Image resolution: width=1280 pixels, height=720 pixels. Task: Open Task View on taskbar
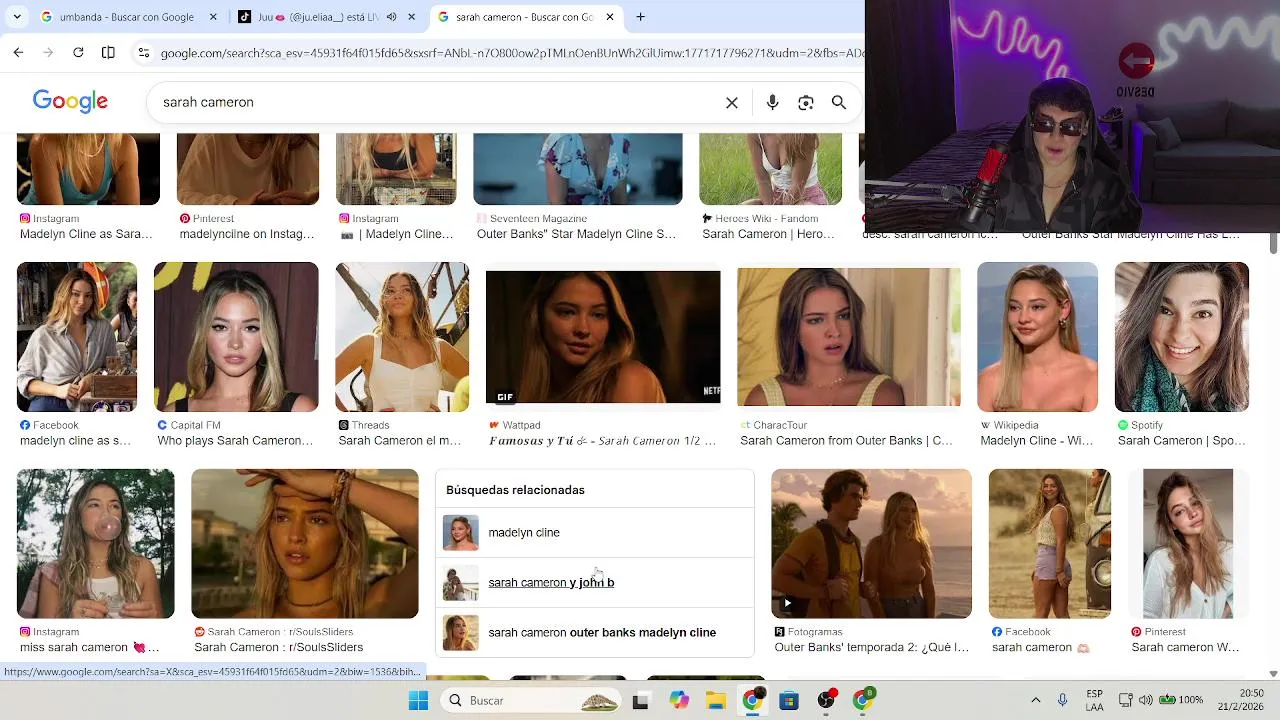(640, 701)
